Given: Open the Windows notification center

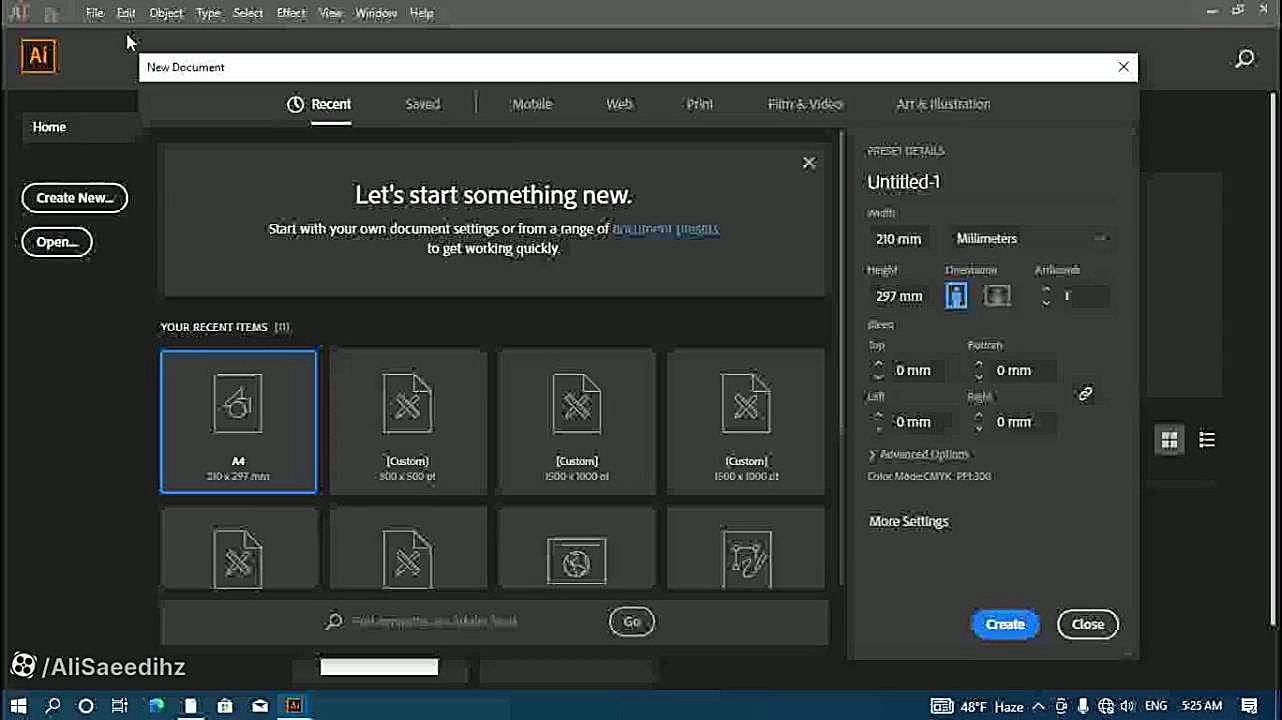Looking at the screenshot, I should 1249,706.
